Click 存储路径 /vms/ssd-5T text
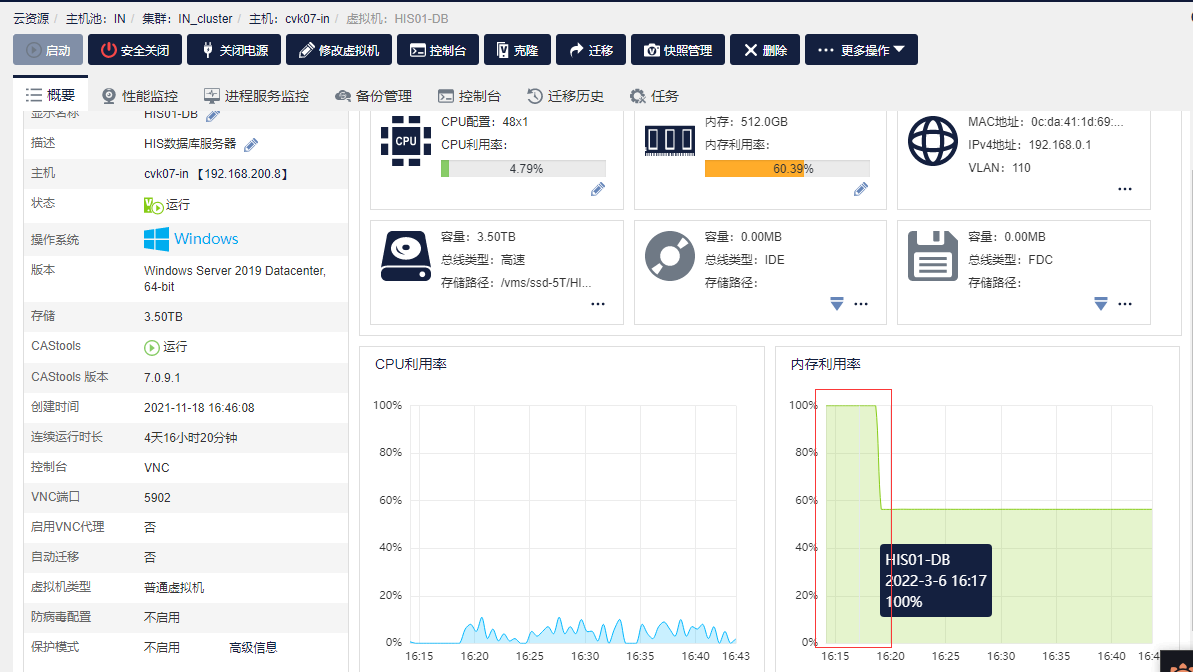Screen dimensions: 1193x672 pos(516,282)
